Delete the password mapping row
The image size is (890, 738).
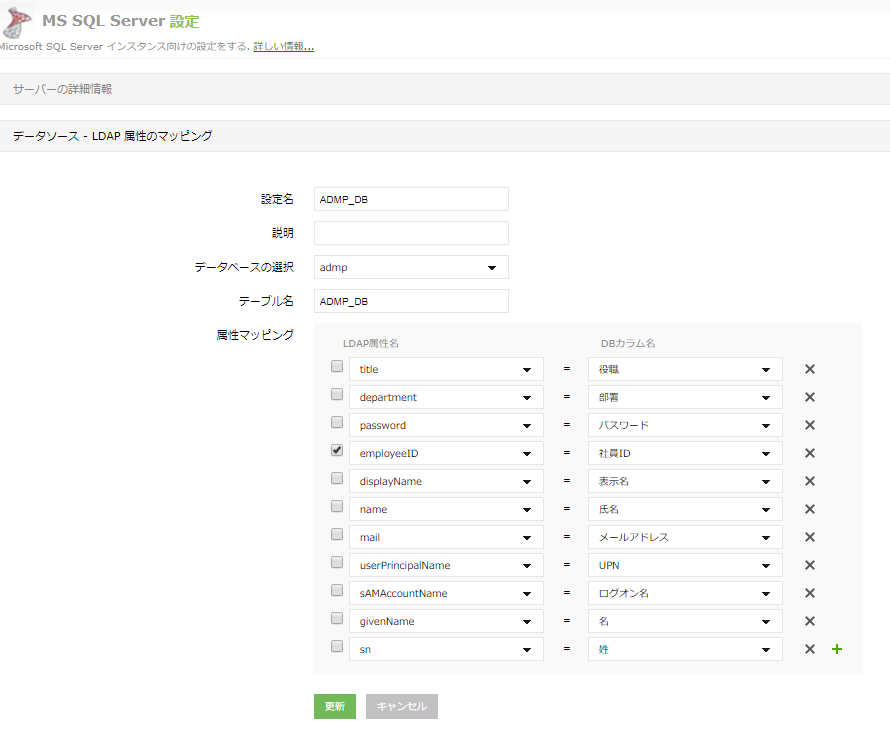(809, 425)
